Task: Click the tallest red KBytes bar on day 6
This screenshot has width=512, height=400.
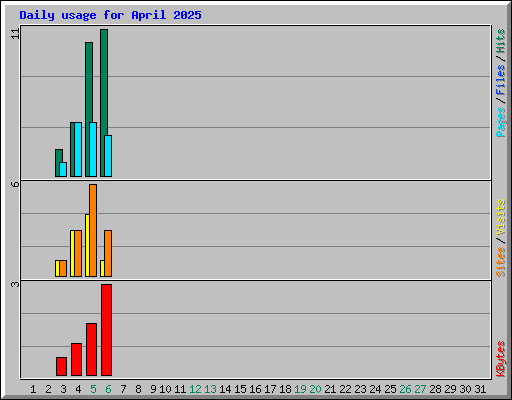Action: [107, 330]
